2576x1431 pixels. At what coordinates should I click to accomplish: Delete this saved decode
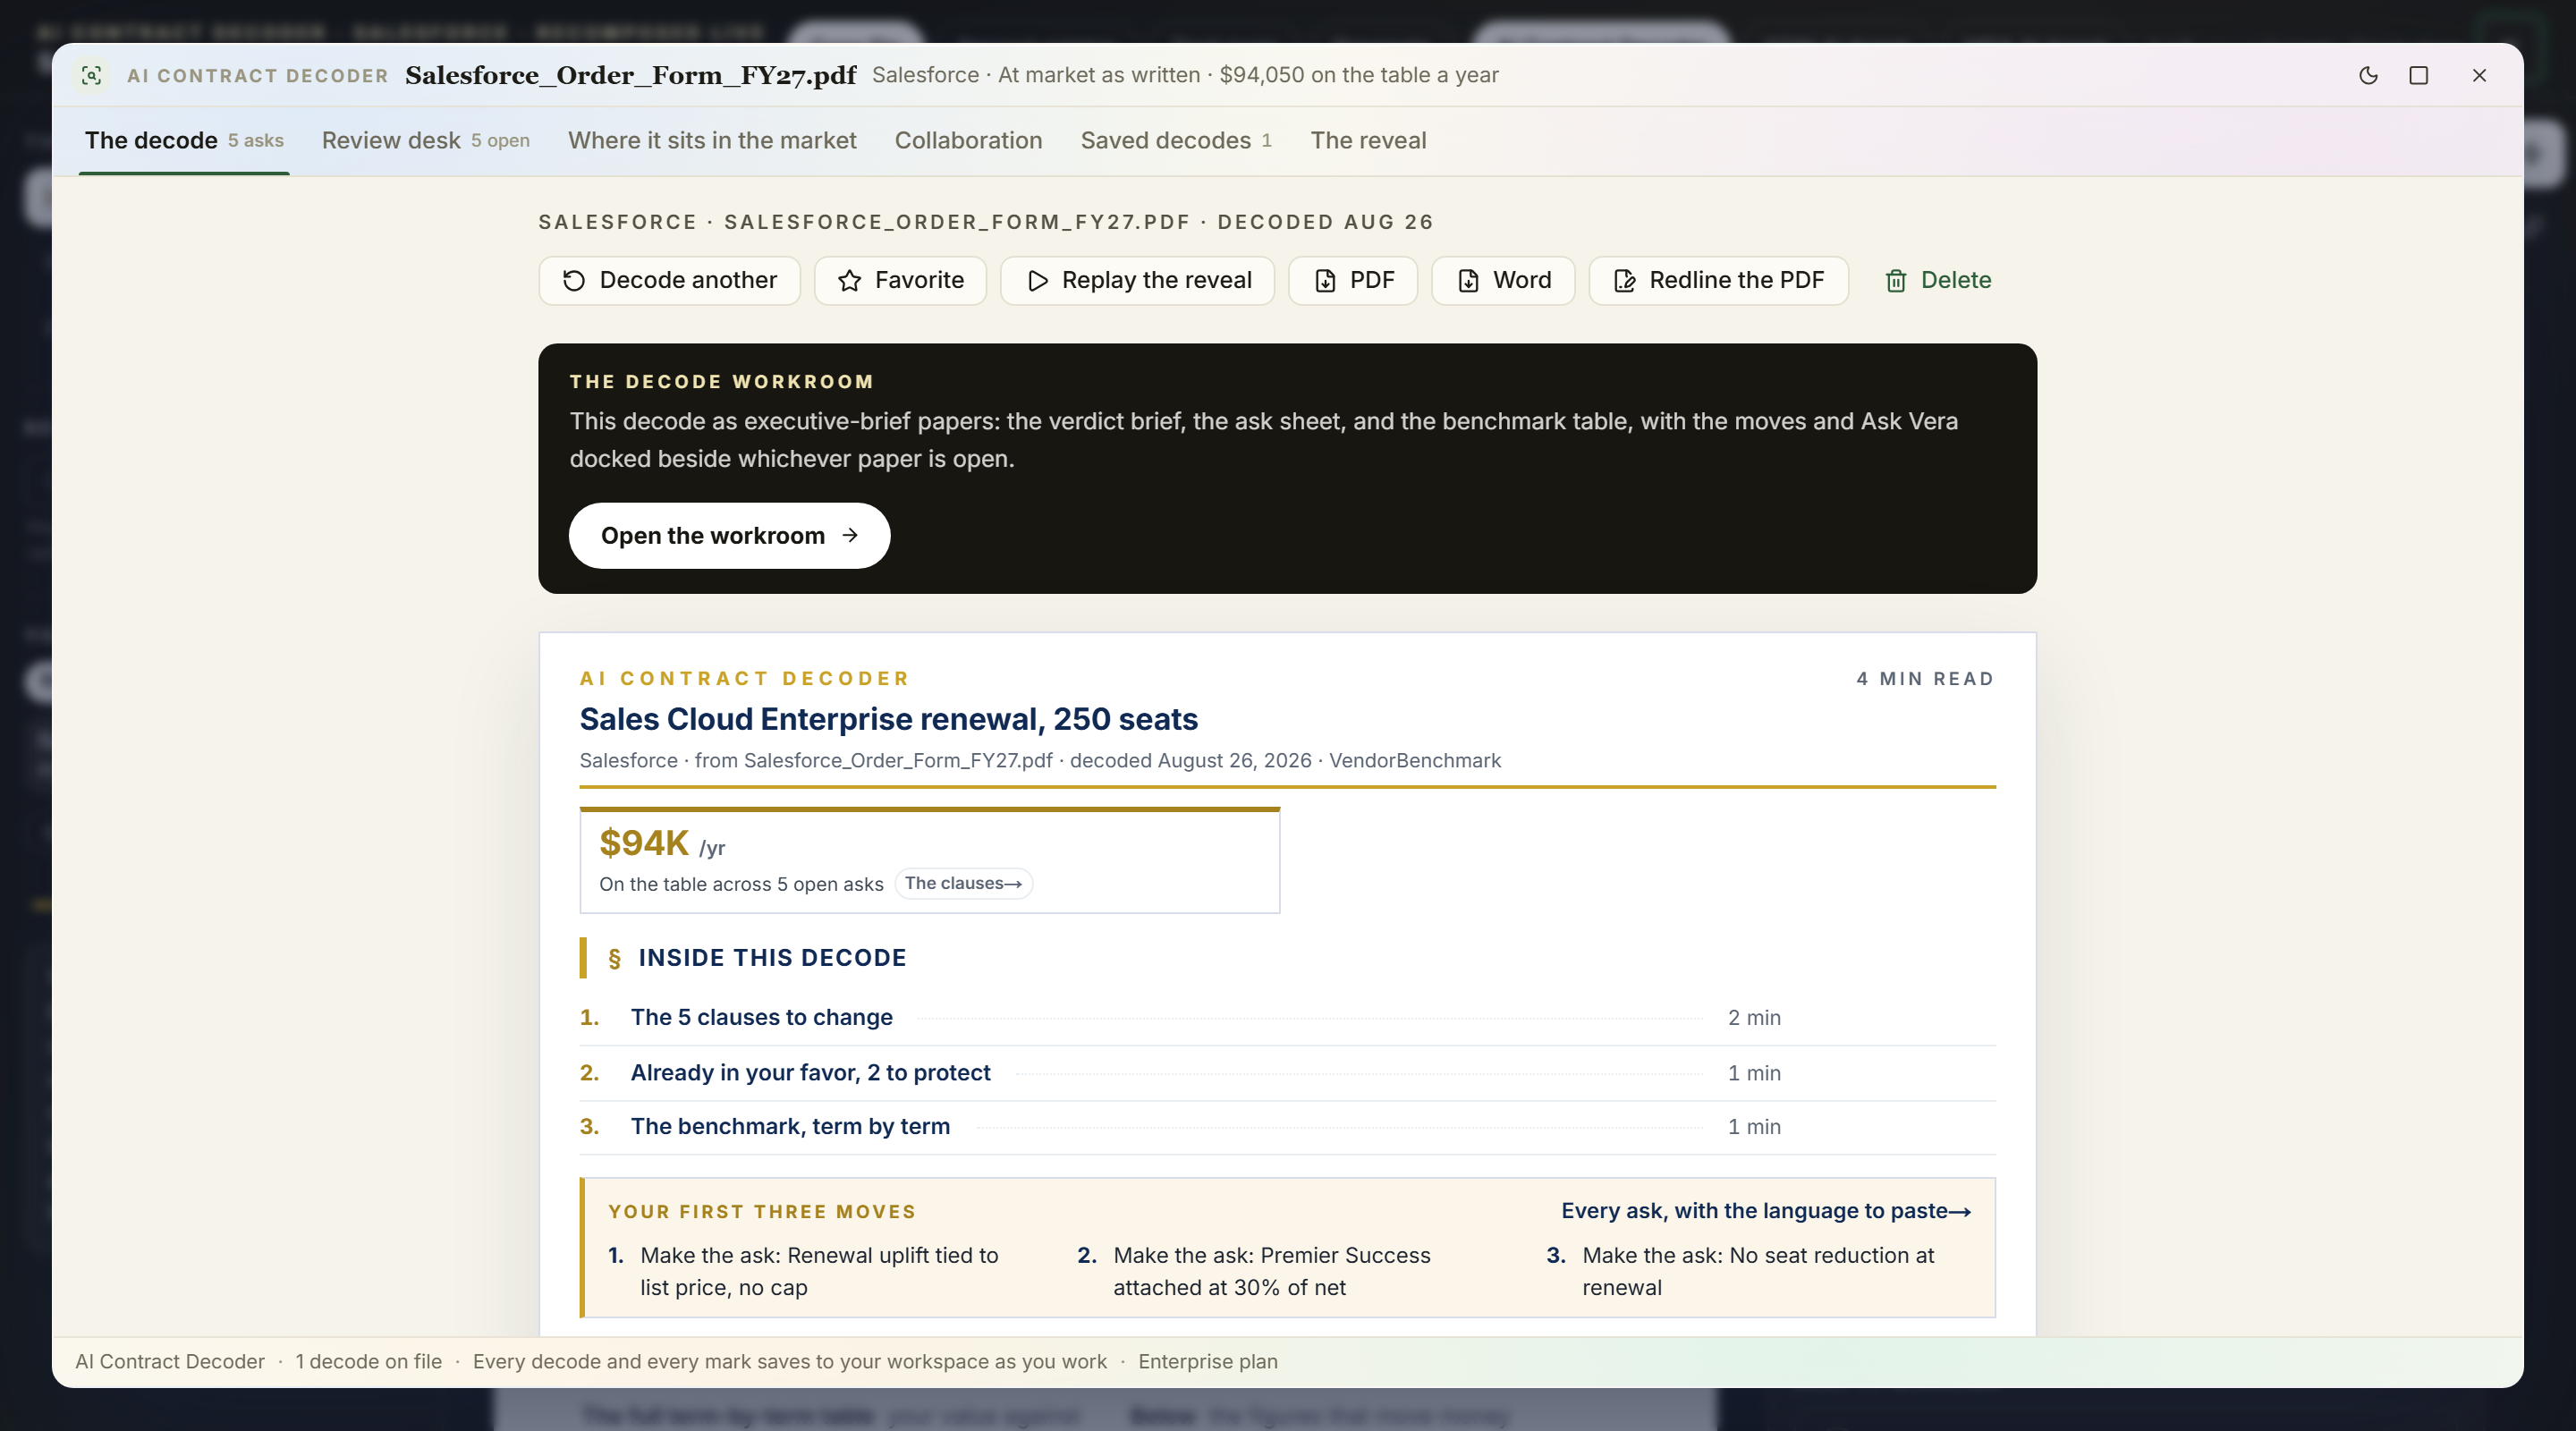pos(1937,280)
